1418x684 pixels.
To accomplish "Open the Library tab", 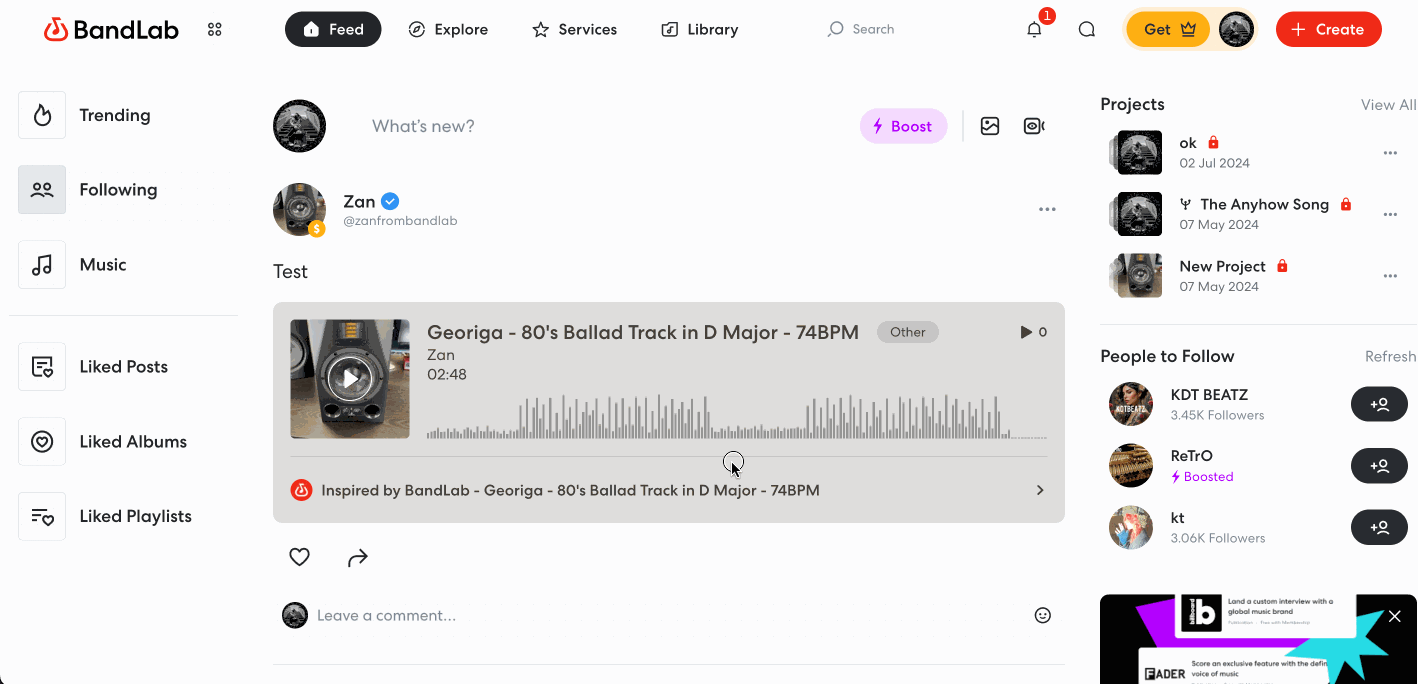I will tap(700, 30).
